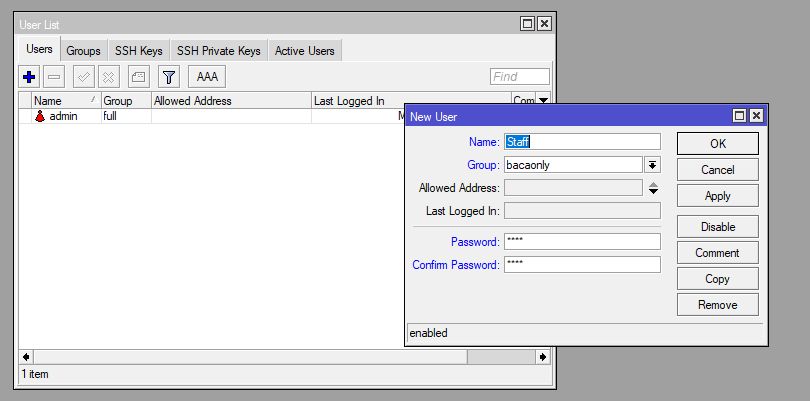Sort by the Group column header
The height and width of the screenshot is (401, 810).
click(126, 101)
